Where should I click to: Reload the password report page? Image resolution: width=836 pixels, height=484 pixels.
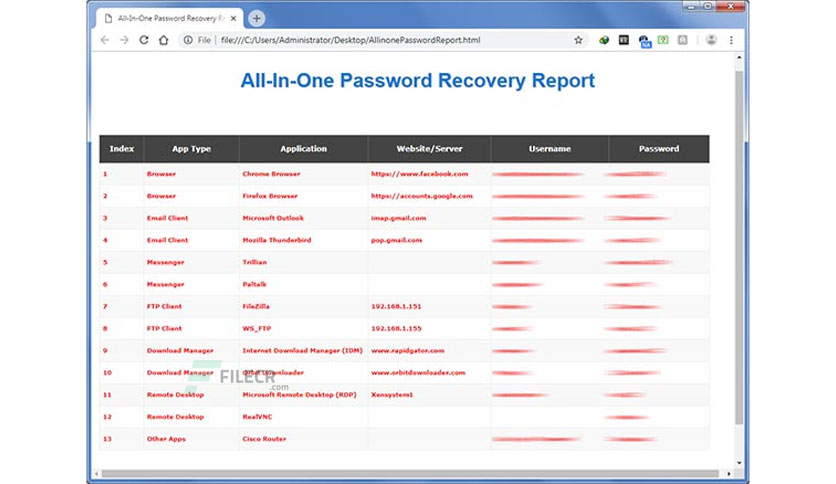[144, 40]
